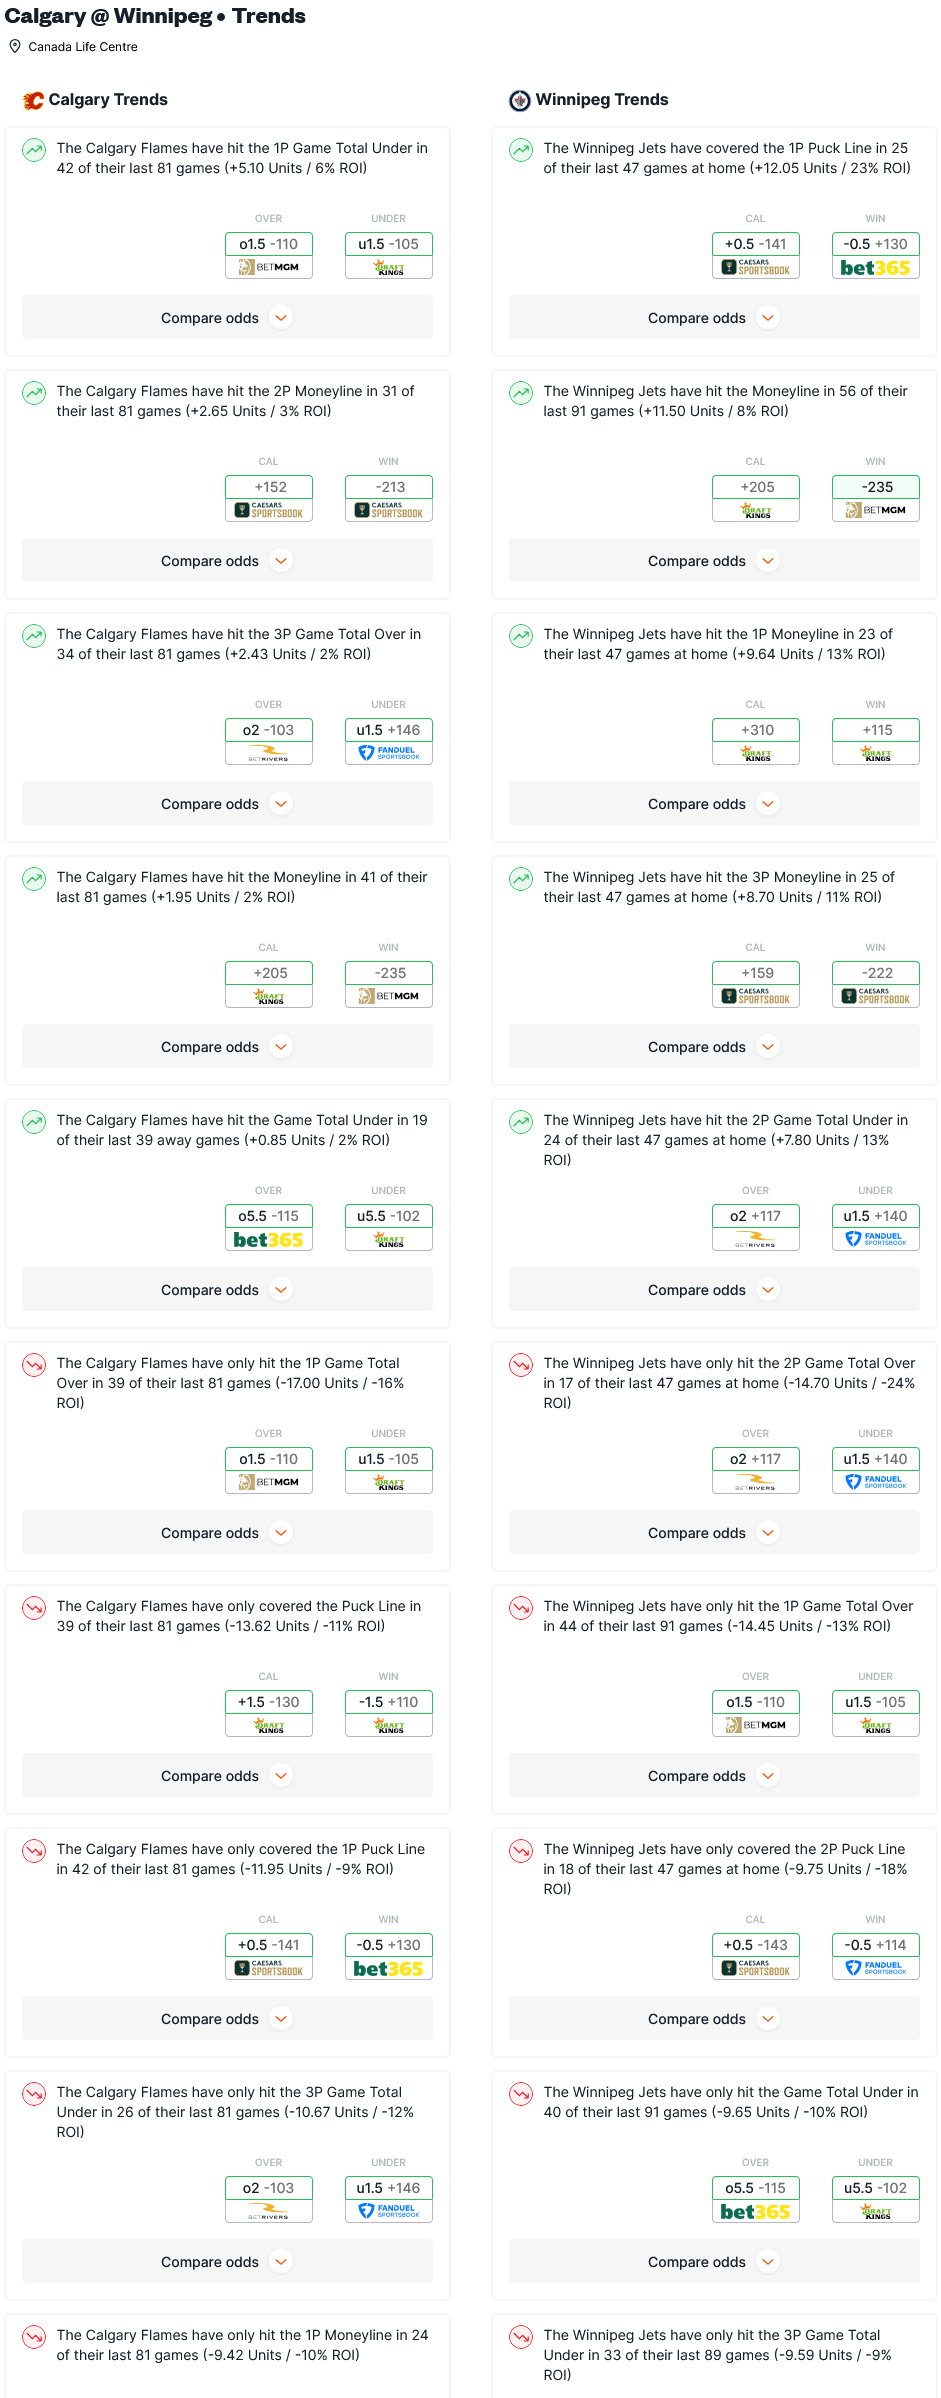Choose -222 Winnipeg 3P moneyline odds
The height and width of the screenshot is (2398, 941).
pos(875,973)
